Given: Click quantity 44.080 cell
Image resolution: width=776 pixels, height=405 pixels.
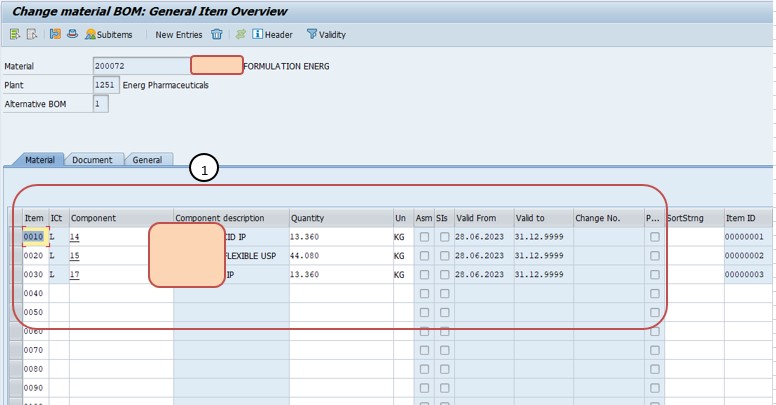Looking at the screenshot, I should click(341, 255).
